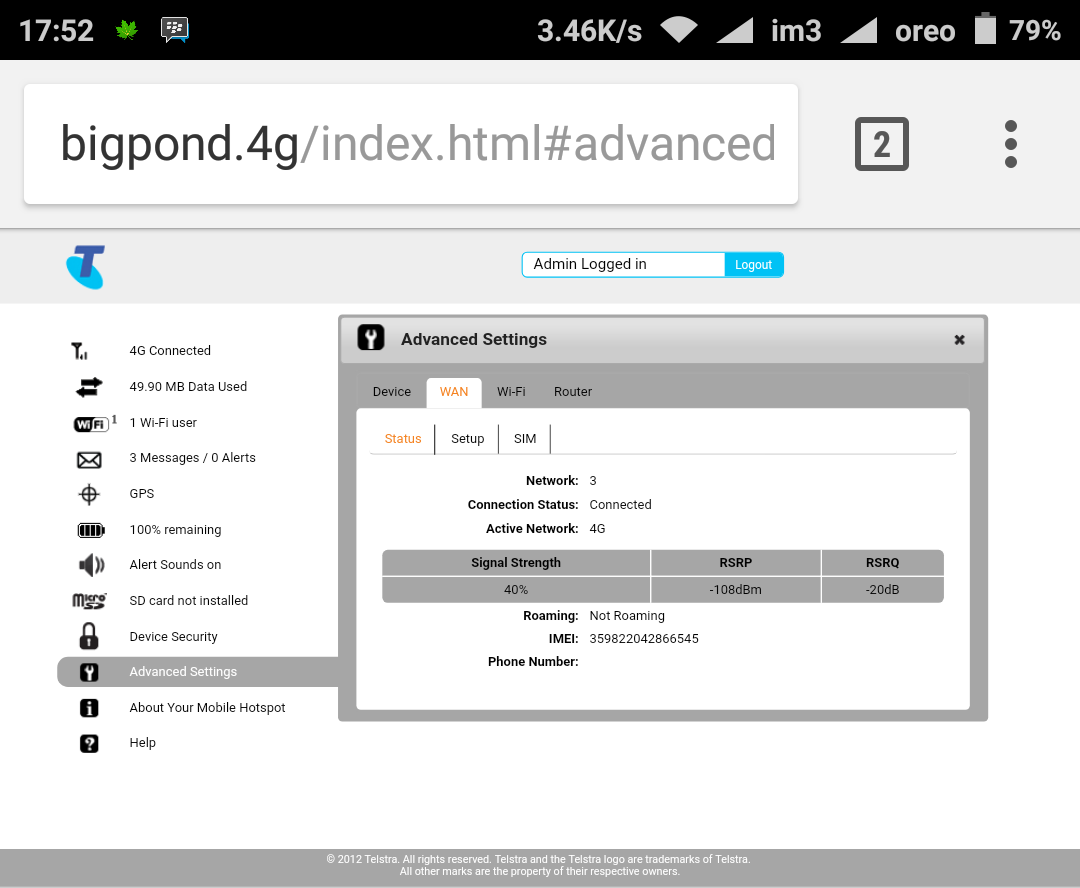Click the data usage arrows icon

(x=89, y=387)
